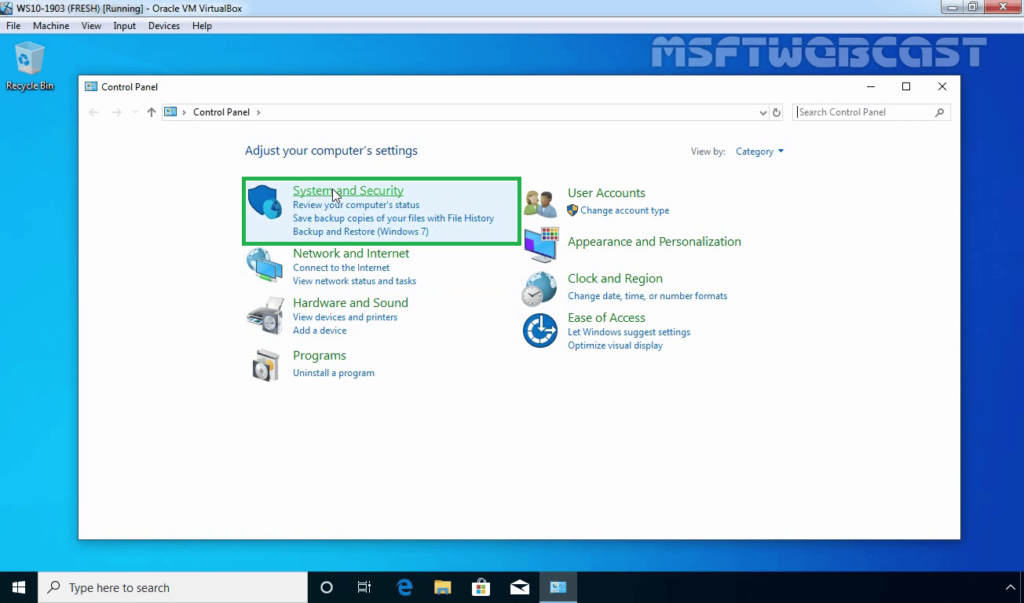Open the Programs disc box icon
The image size is (1024, 603).
click(265, 365)
